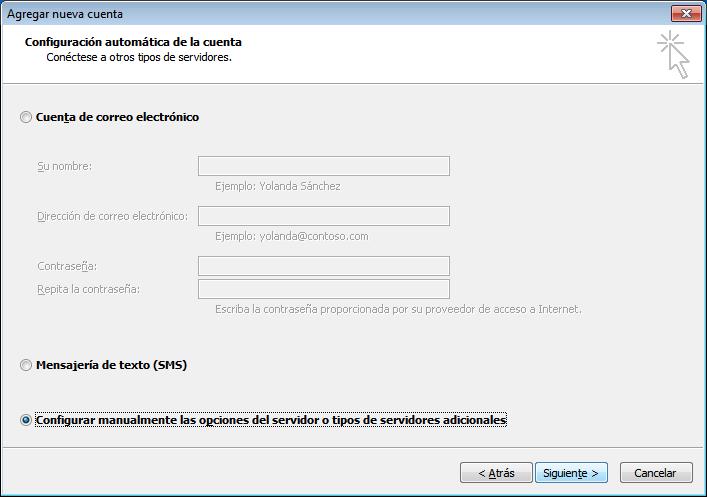Image resolution: width=707 pixels, height=497 pixels.
Task: Click the Su nombre input field
Action: (x=324, y=166)
